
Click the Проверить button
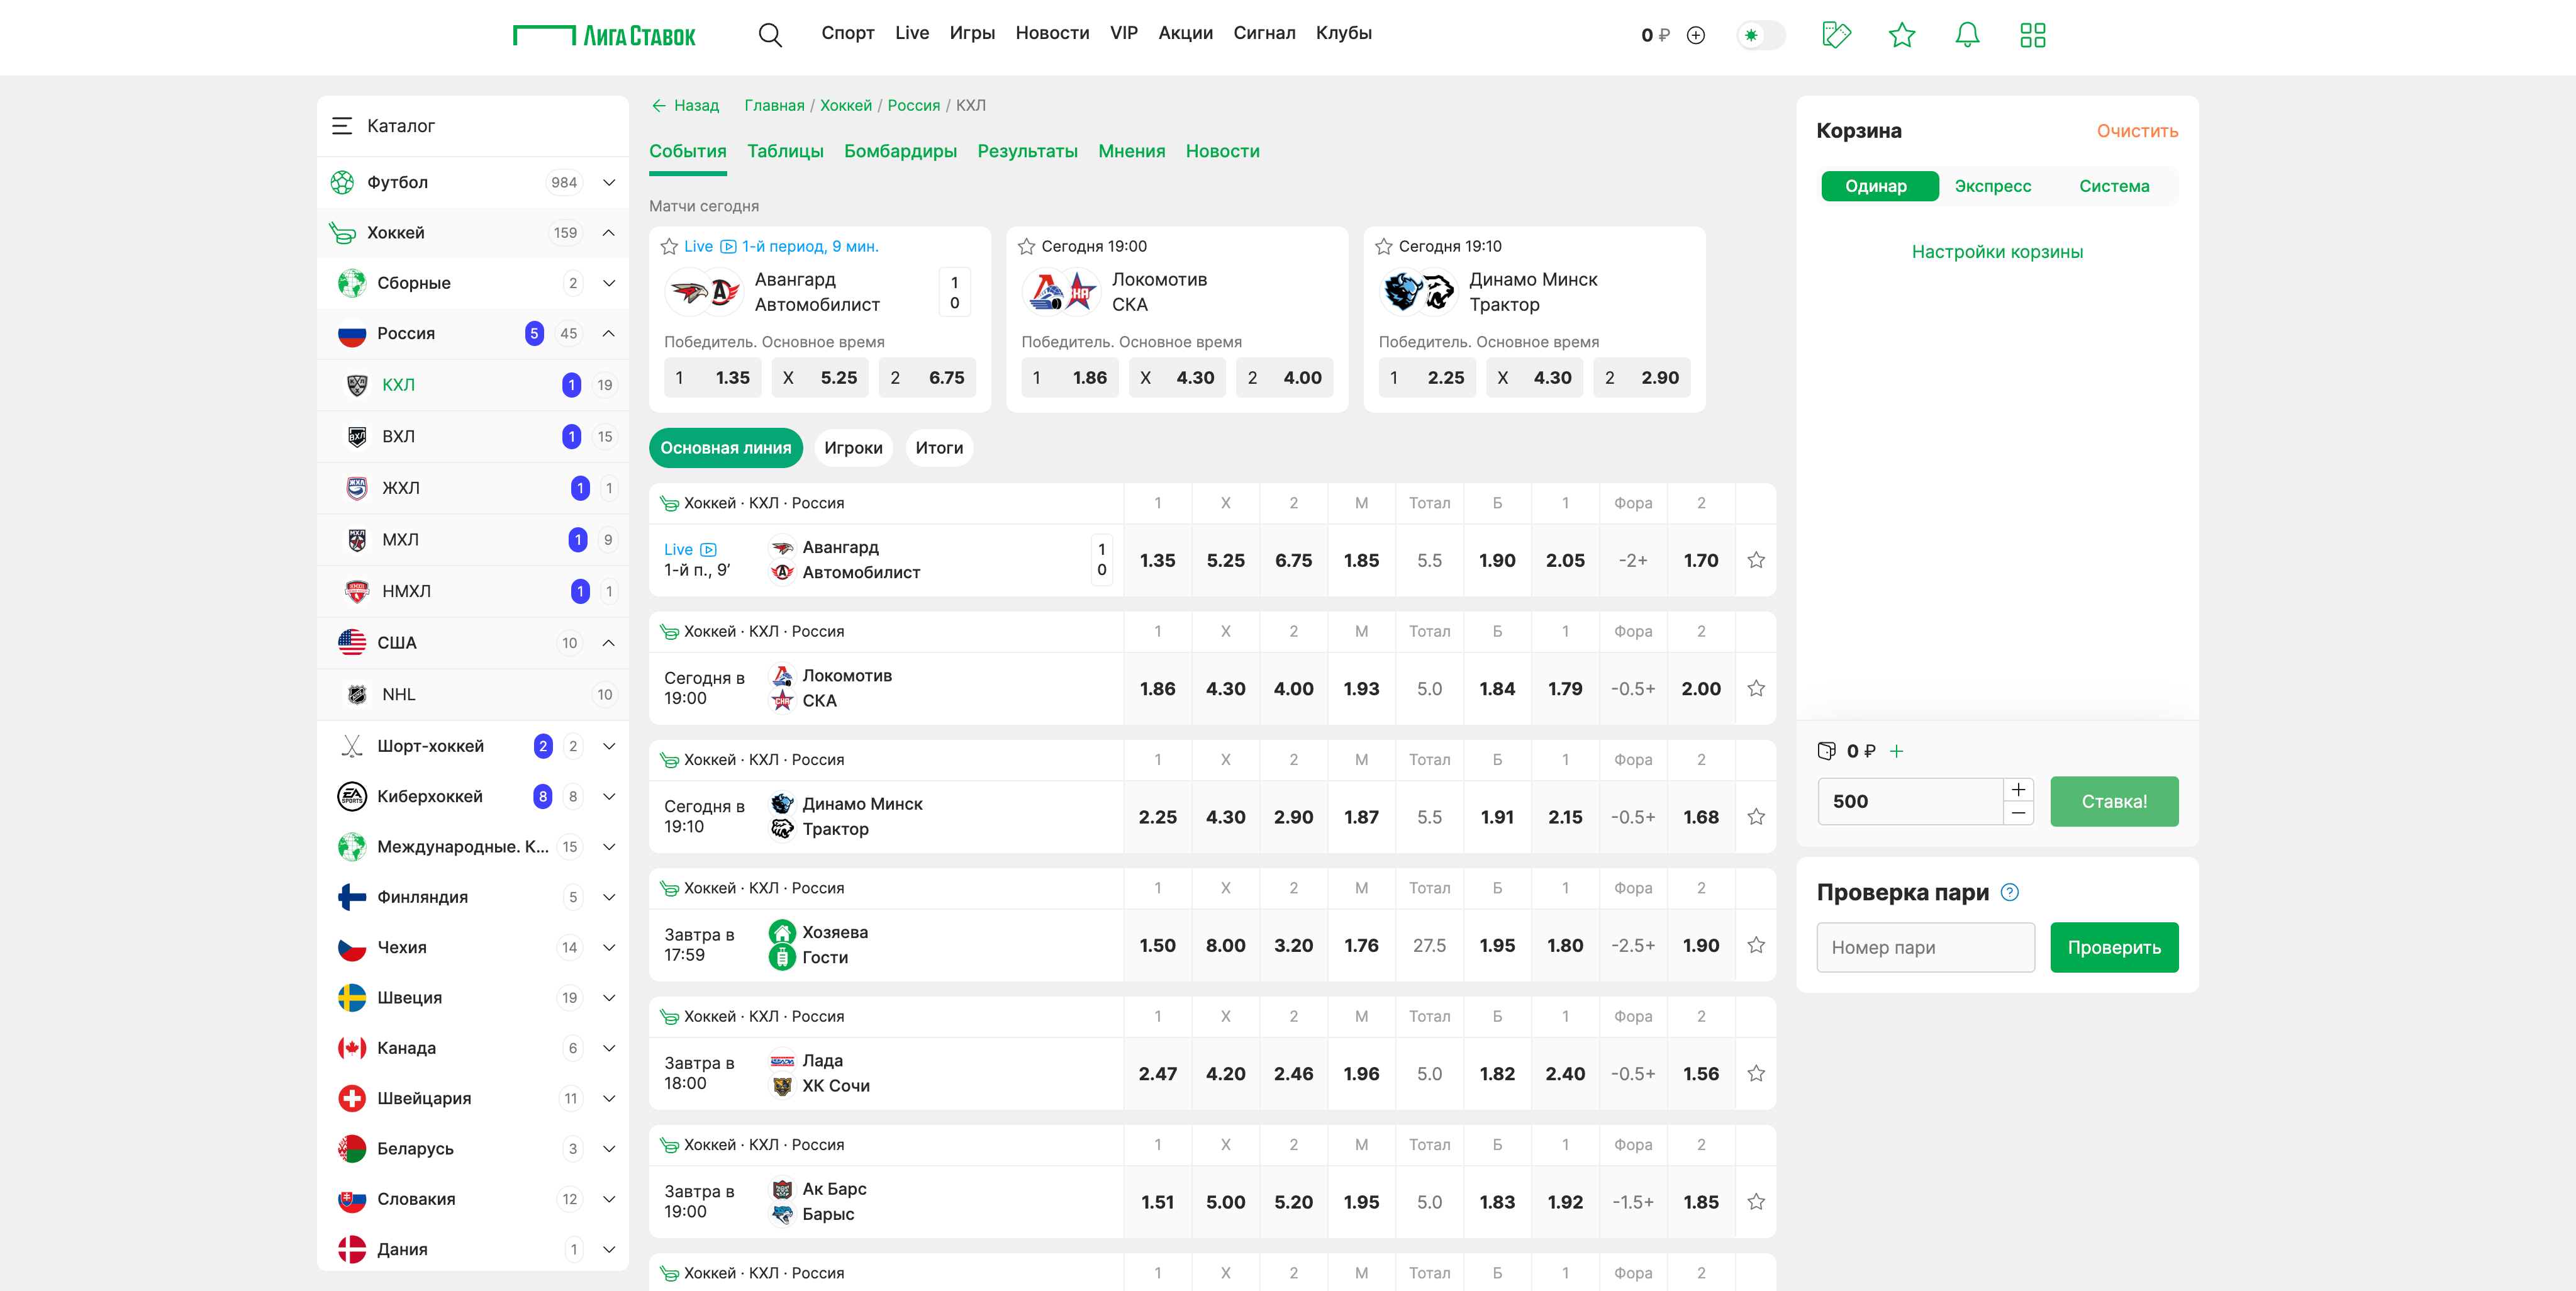point(2113,947)
